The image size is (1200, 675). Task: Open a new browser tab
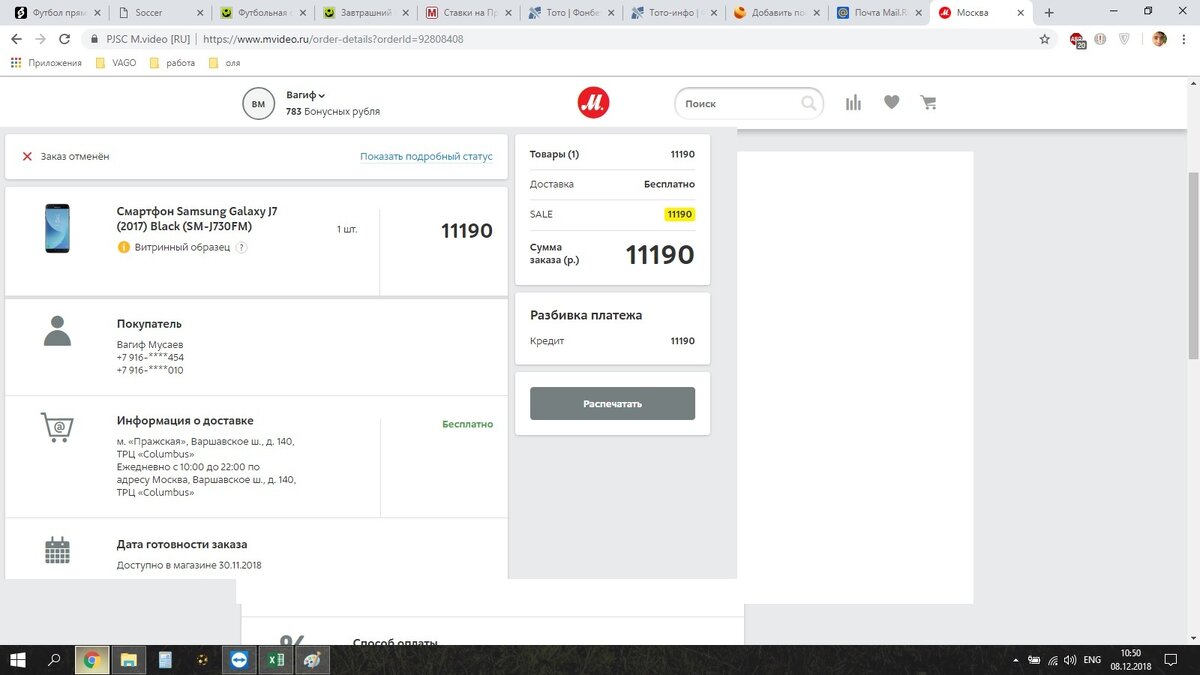1049,13
